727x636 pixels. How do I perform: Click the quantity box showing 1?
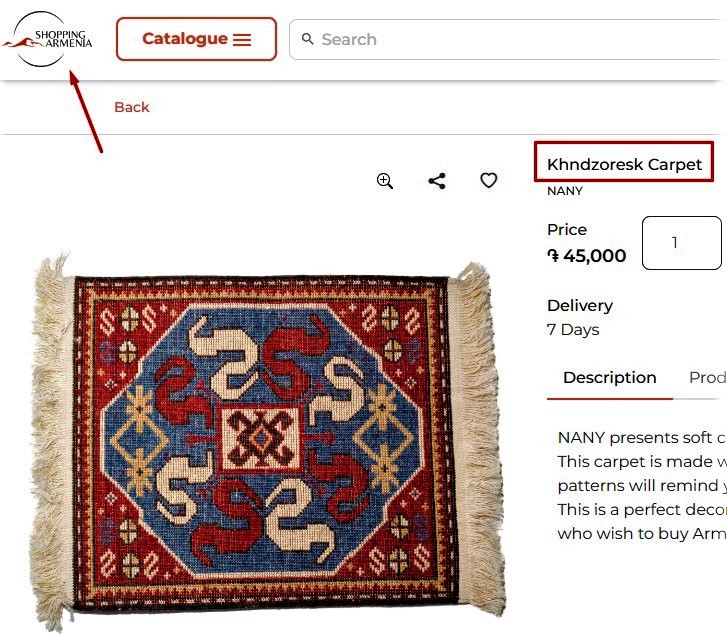tap(680, 243)
